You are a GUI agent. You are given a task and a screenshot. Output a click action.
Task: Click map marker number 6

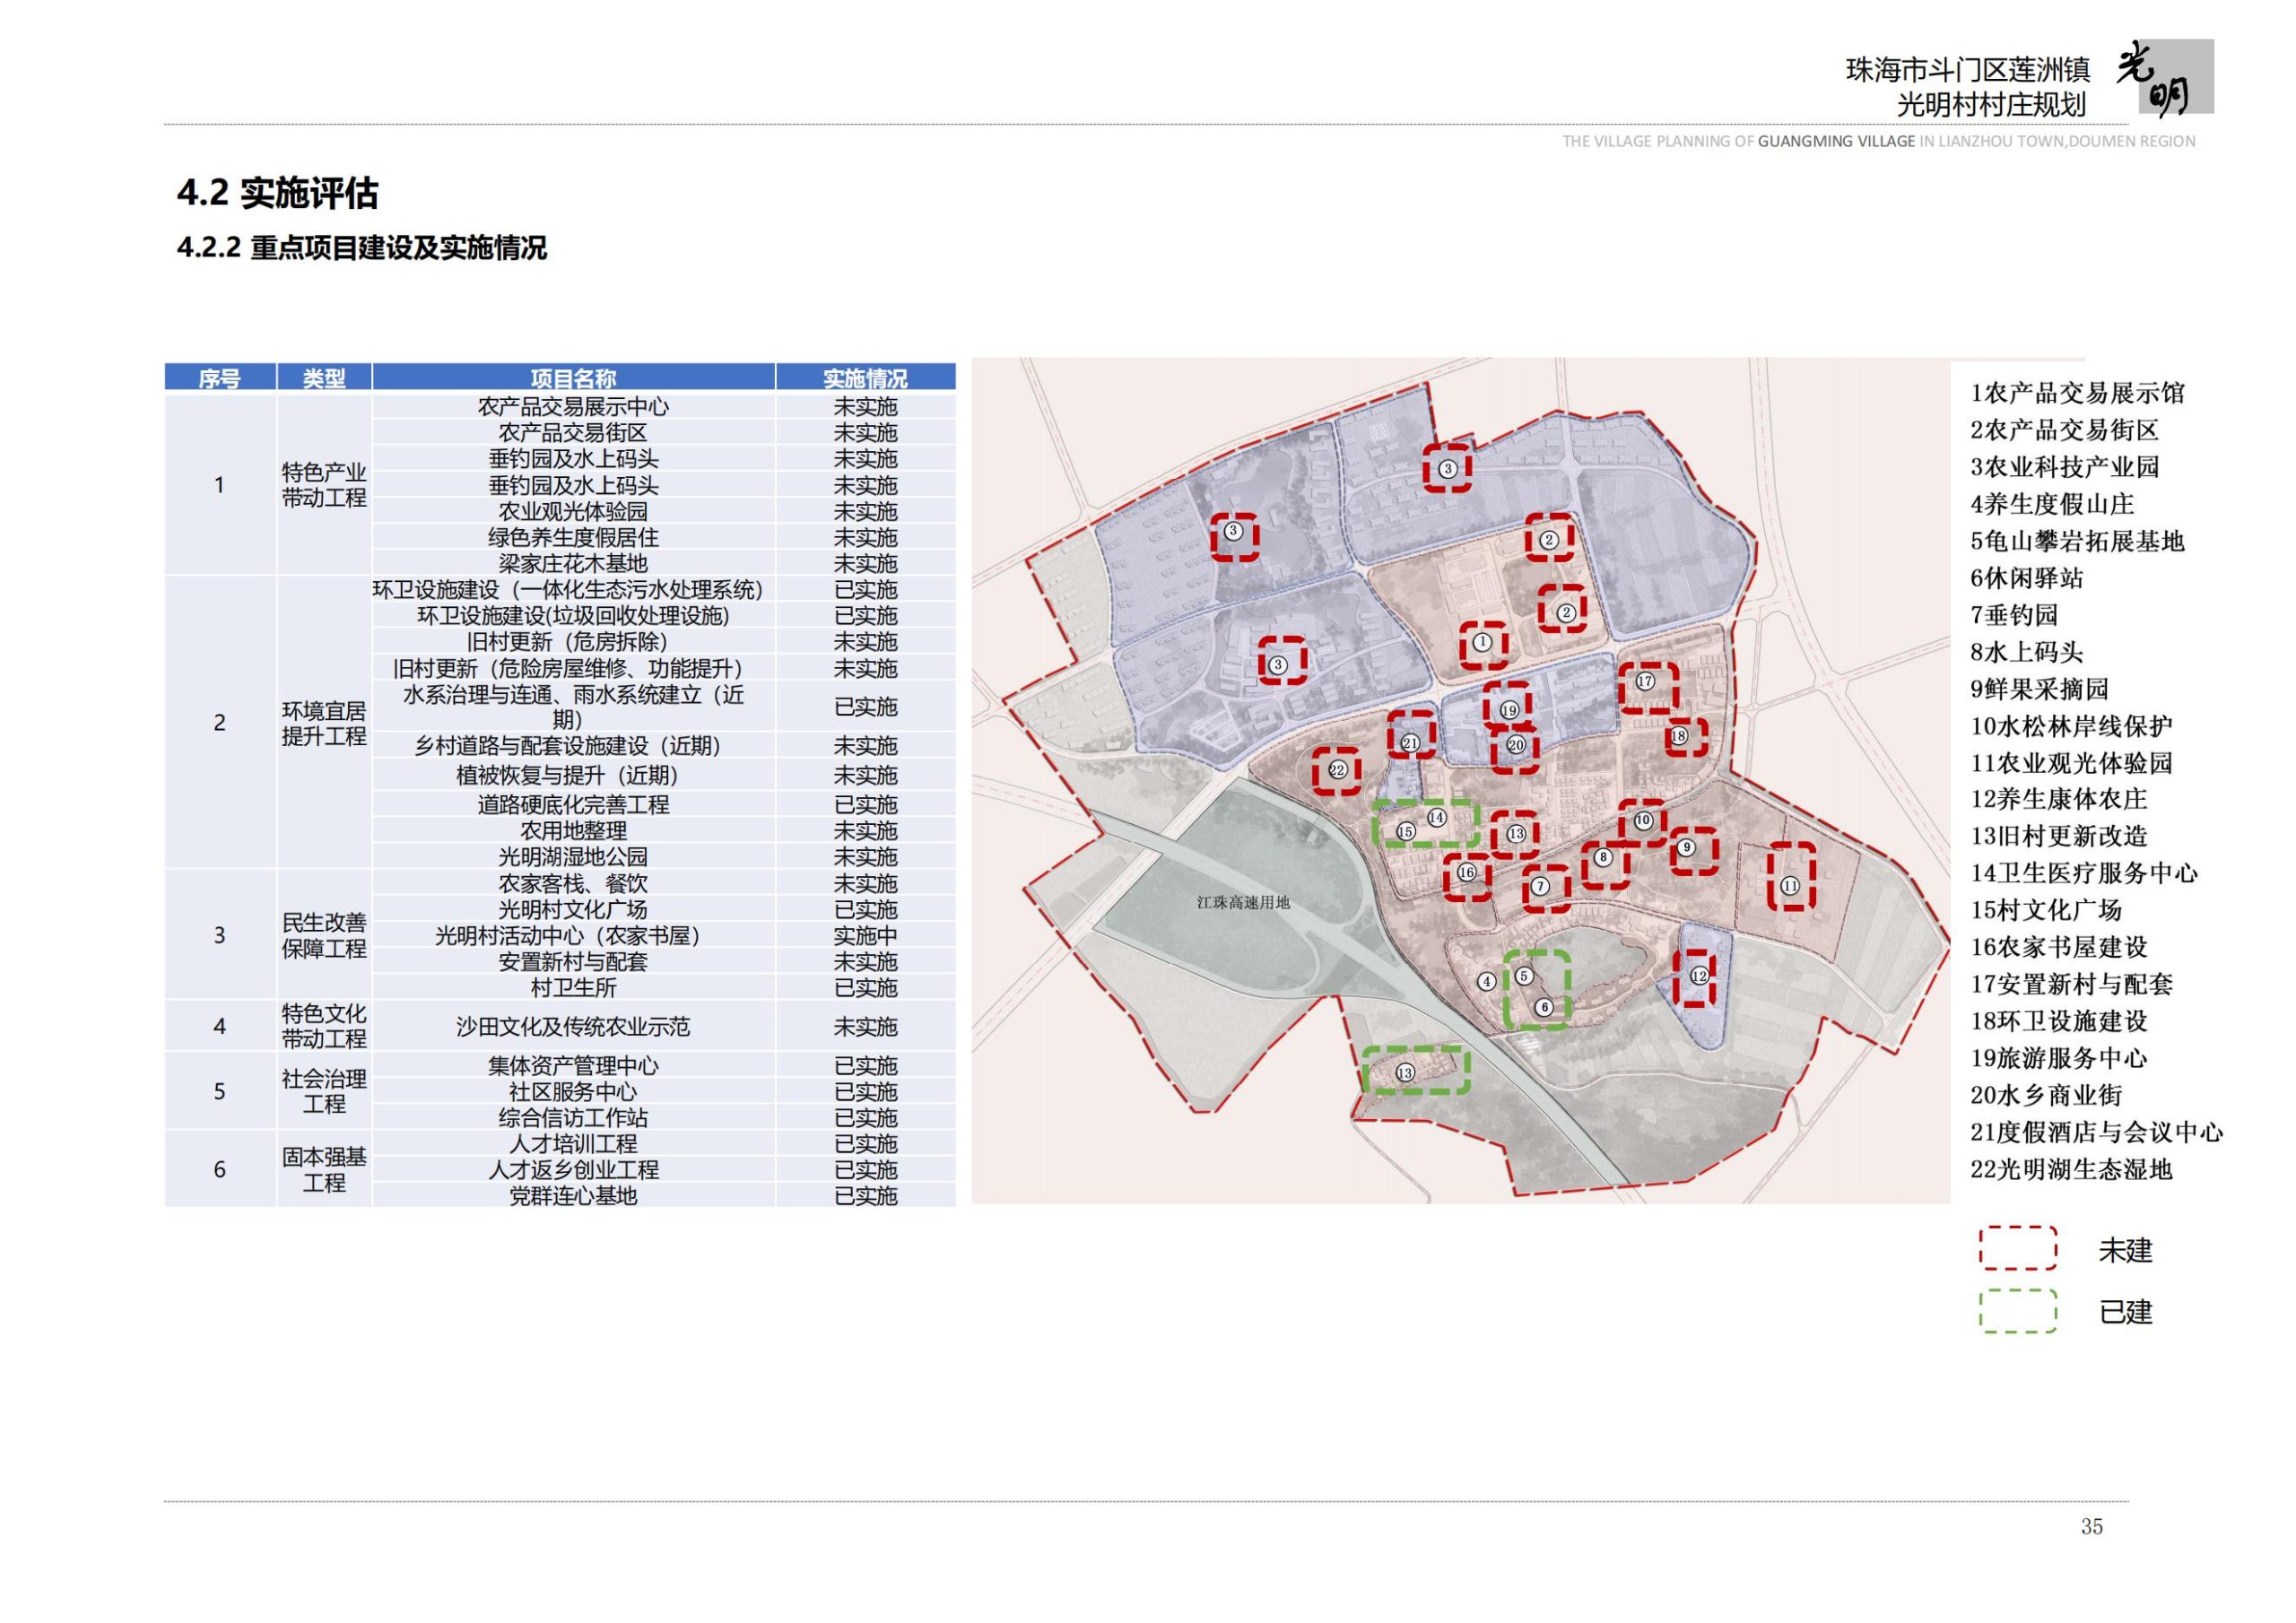tap(1544, 1007)
